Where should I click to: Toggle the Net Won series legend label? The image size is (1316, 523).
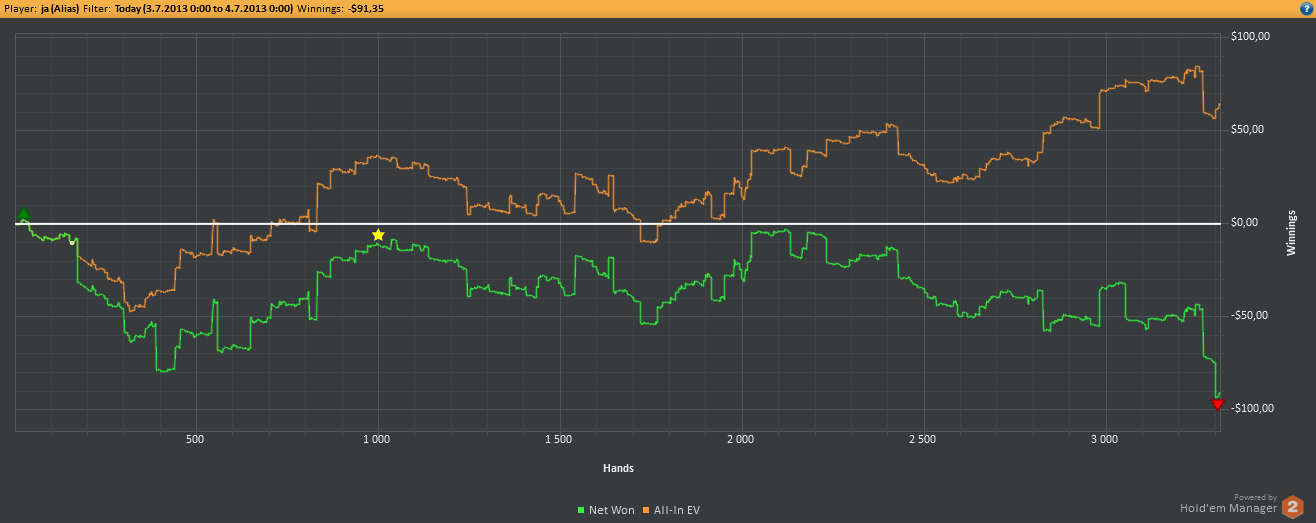tap(611, 510)
